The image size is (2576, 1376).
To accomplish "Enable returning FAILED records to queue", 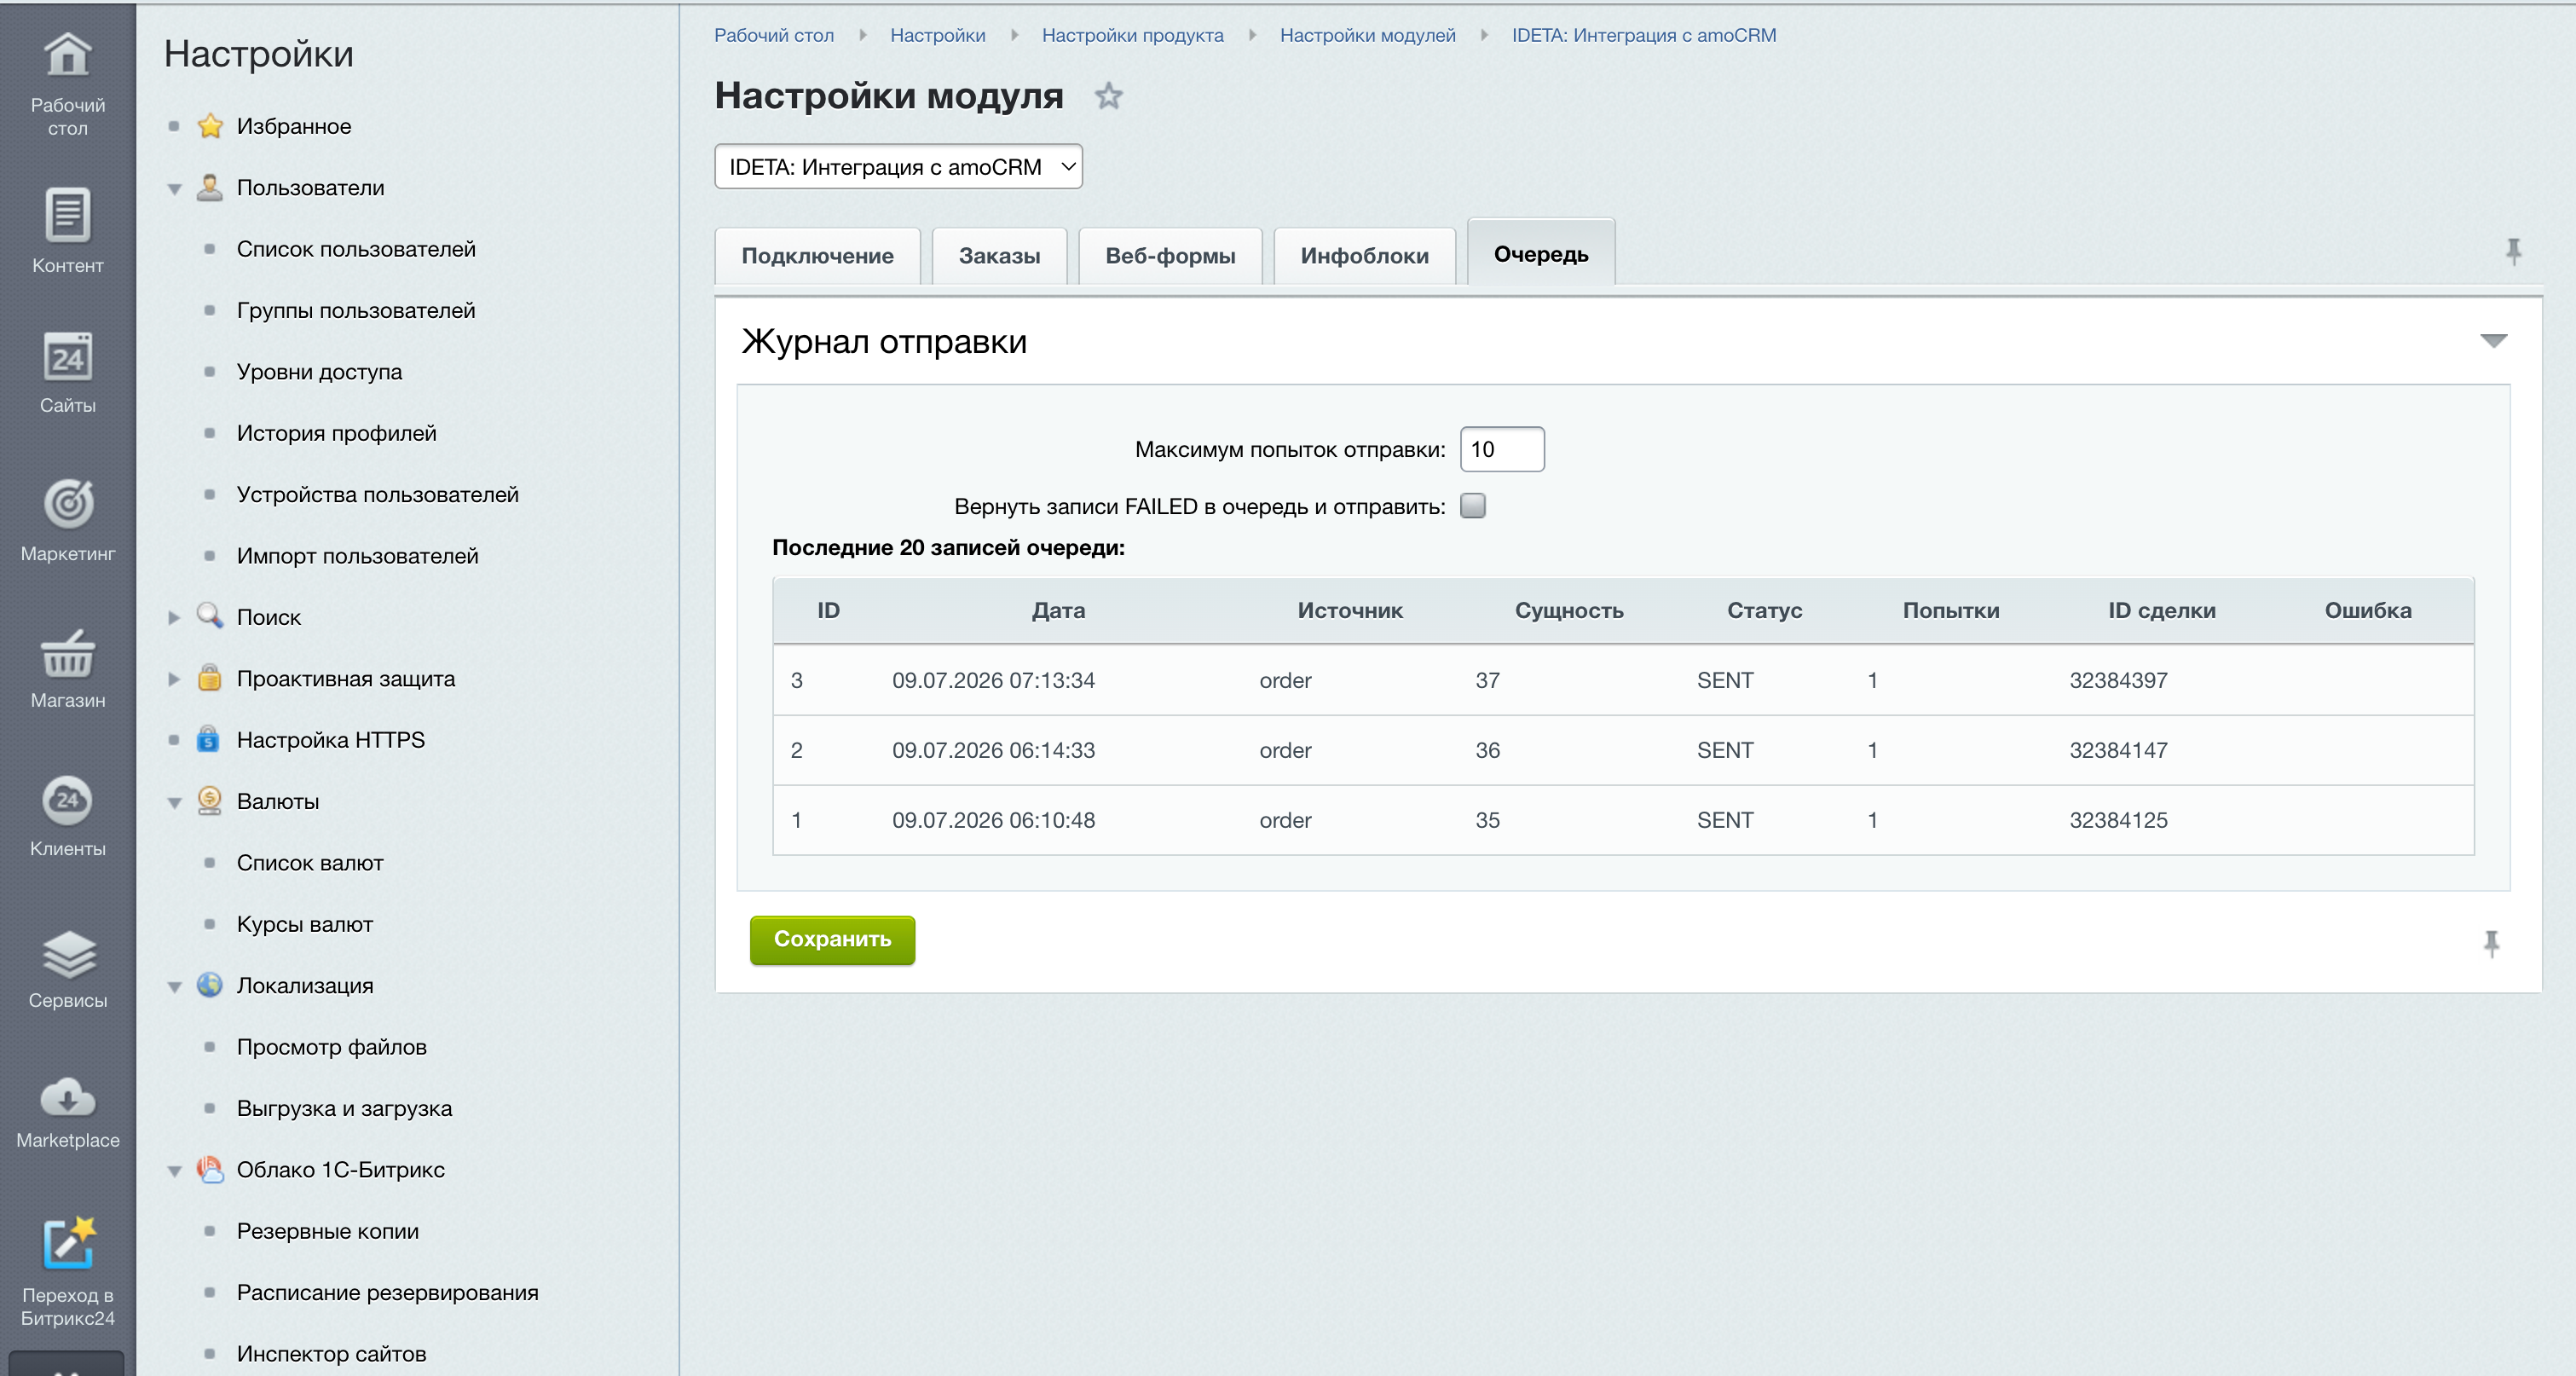I will [x=1472, y=506].
